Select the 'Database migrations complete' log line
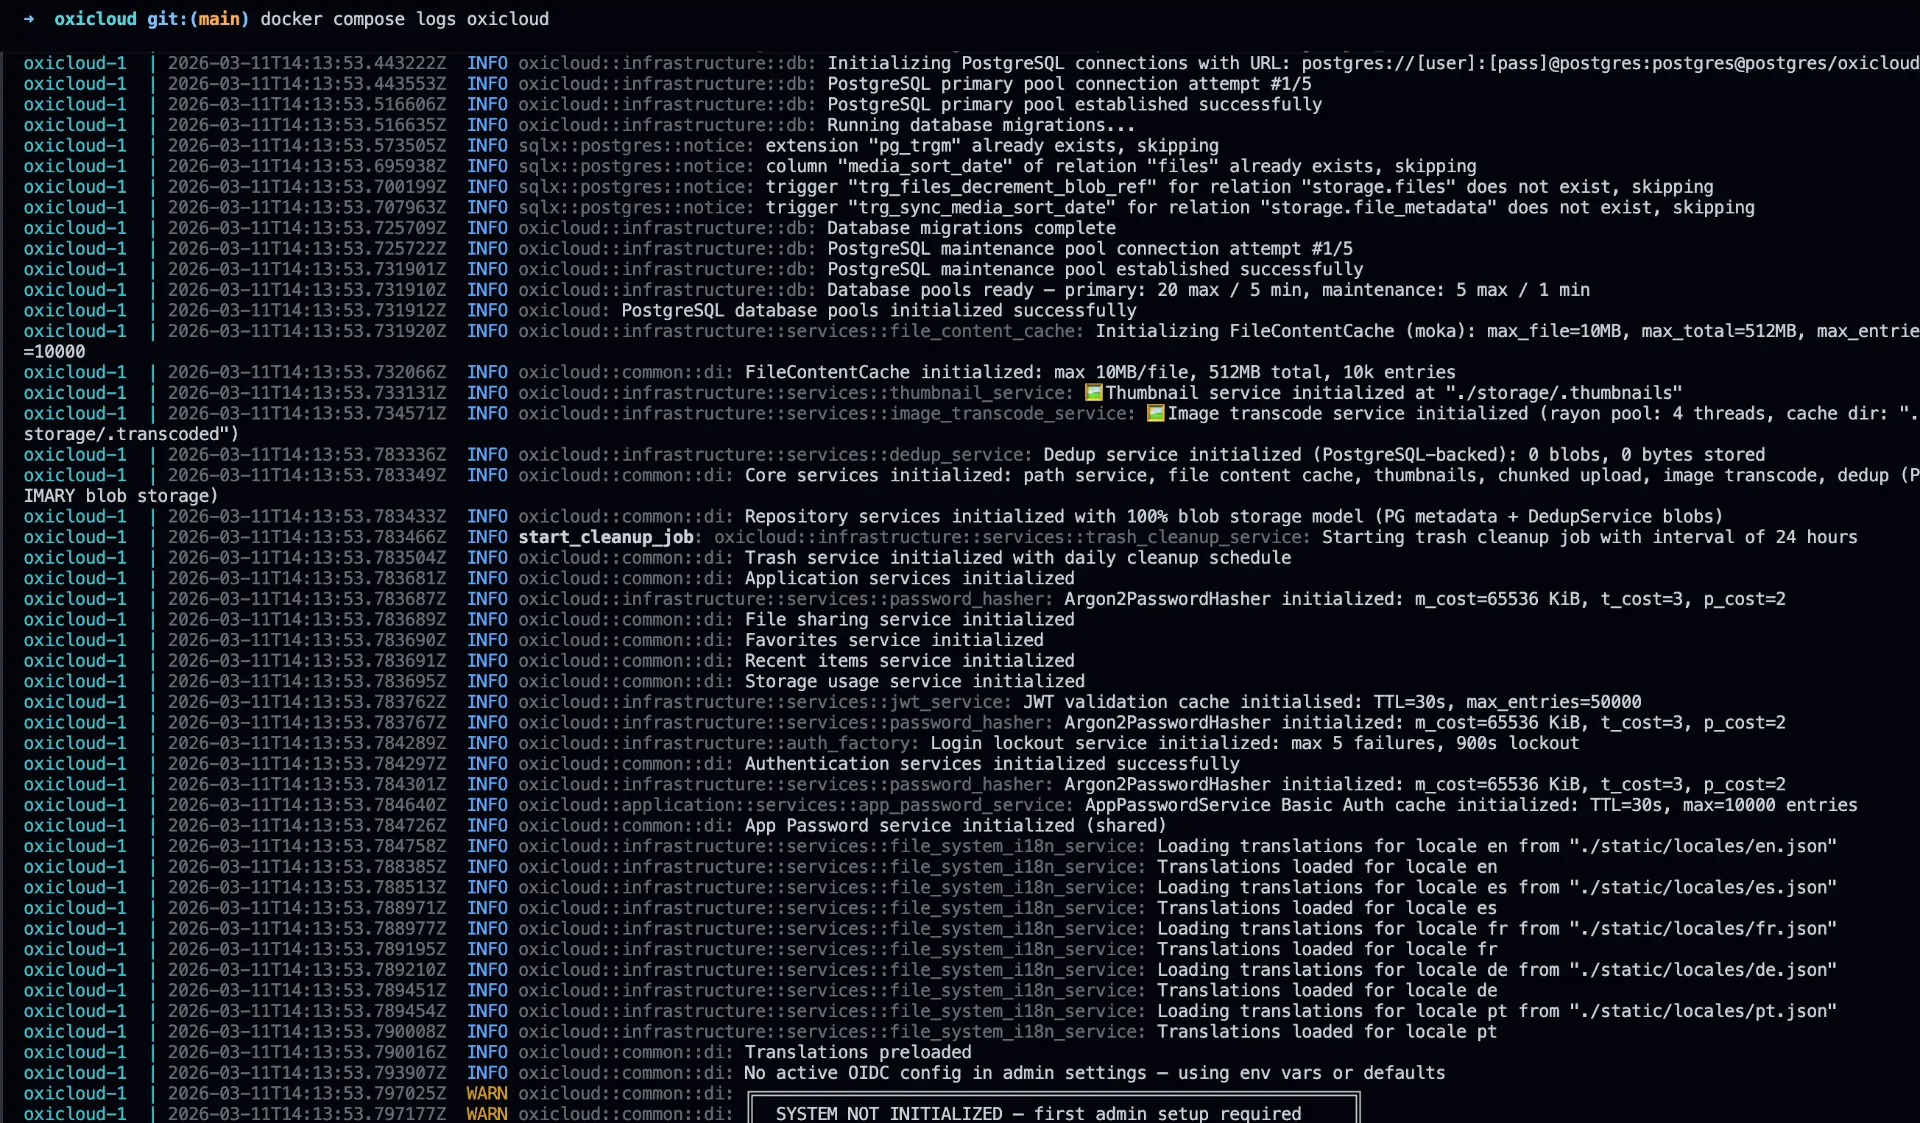Screen dimensions: 1920x1123 click(971, 228)
